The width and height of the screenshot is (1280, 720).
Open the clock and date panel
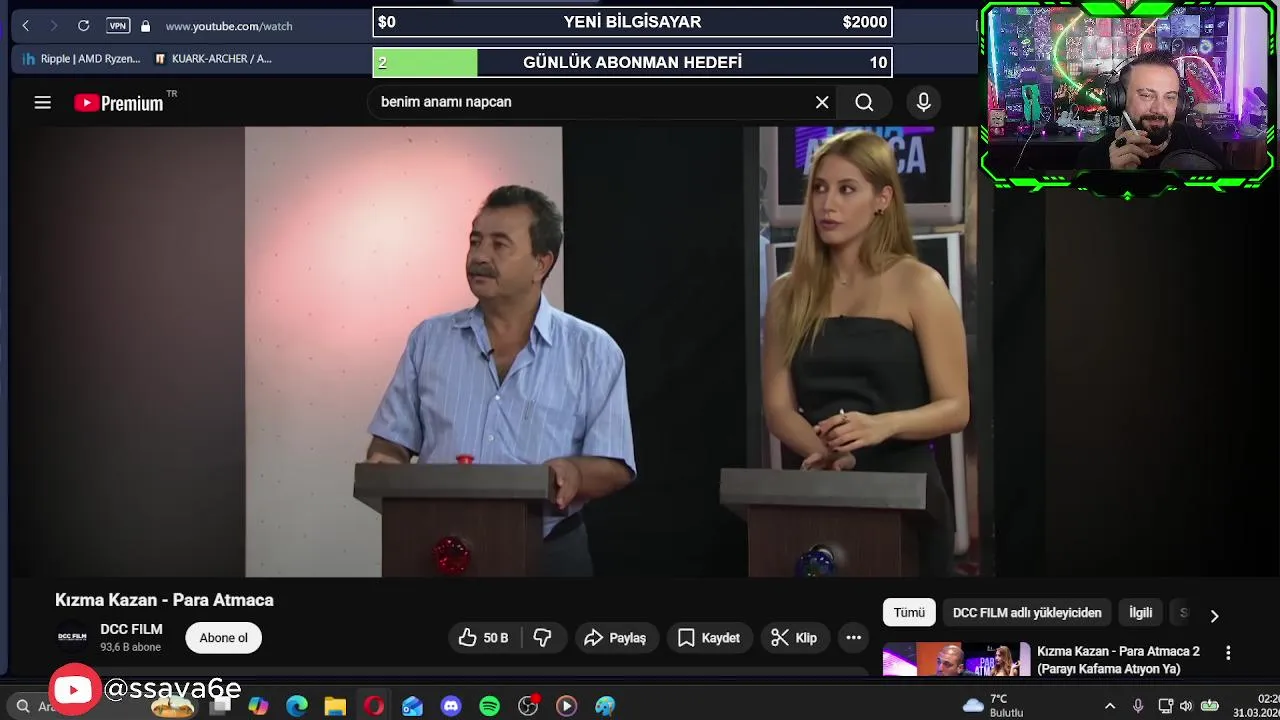1256,706
